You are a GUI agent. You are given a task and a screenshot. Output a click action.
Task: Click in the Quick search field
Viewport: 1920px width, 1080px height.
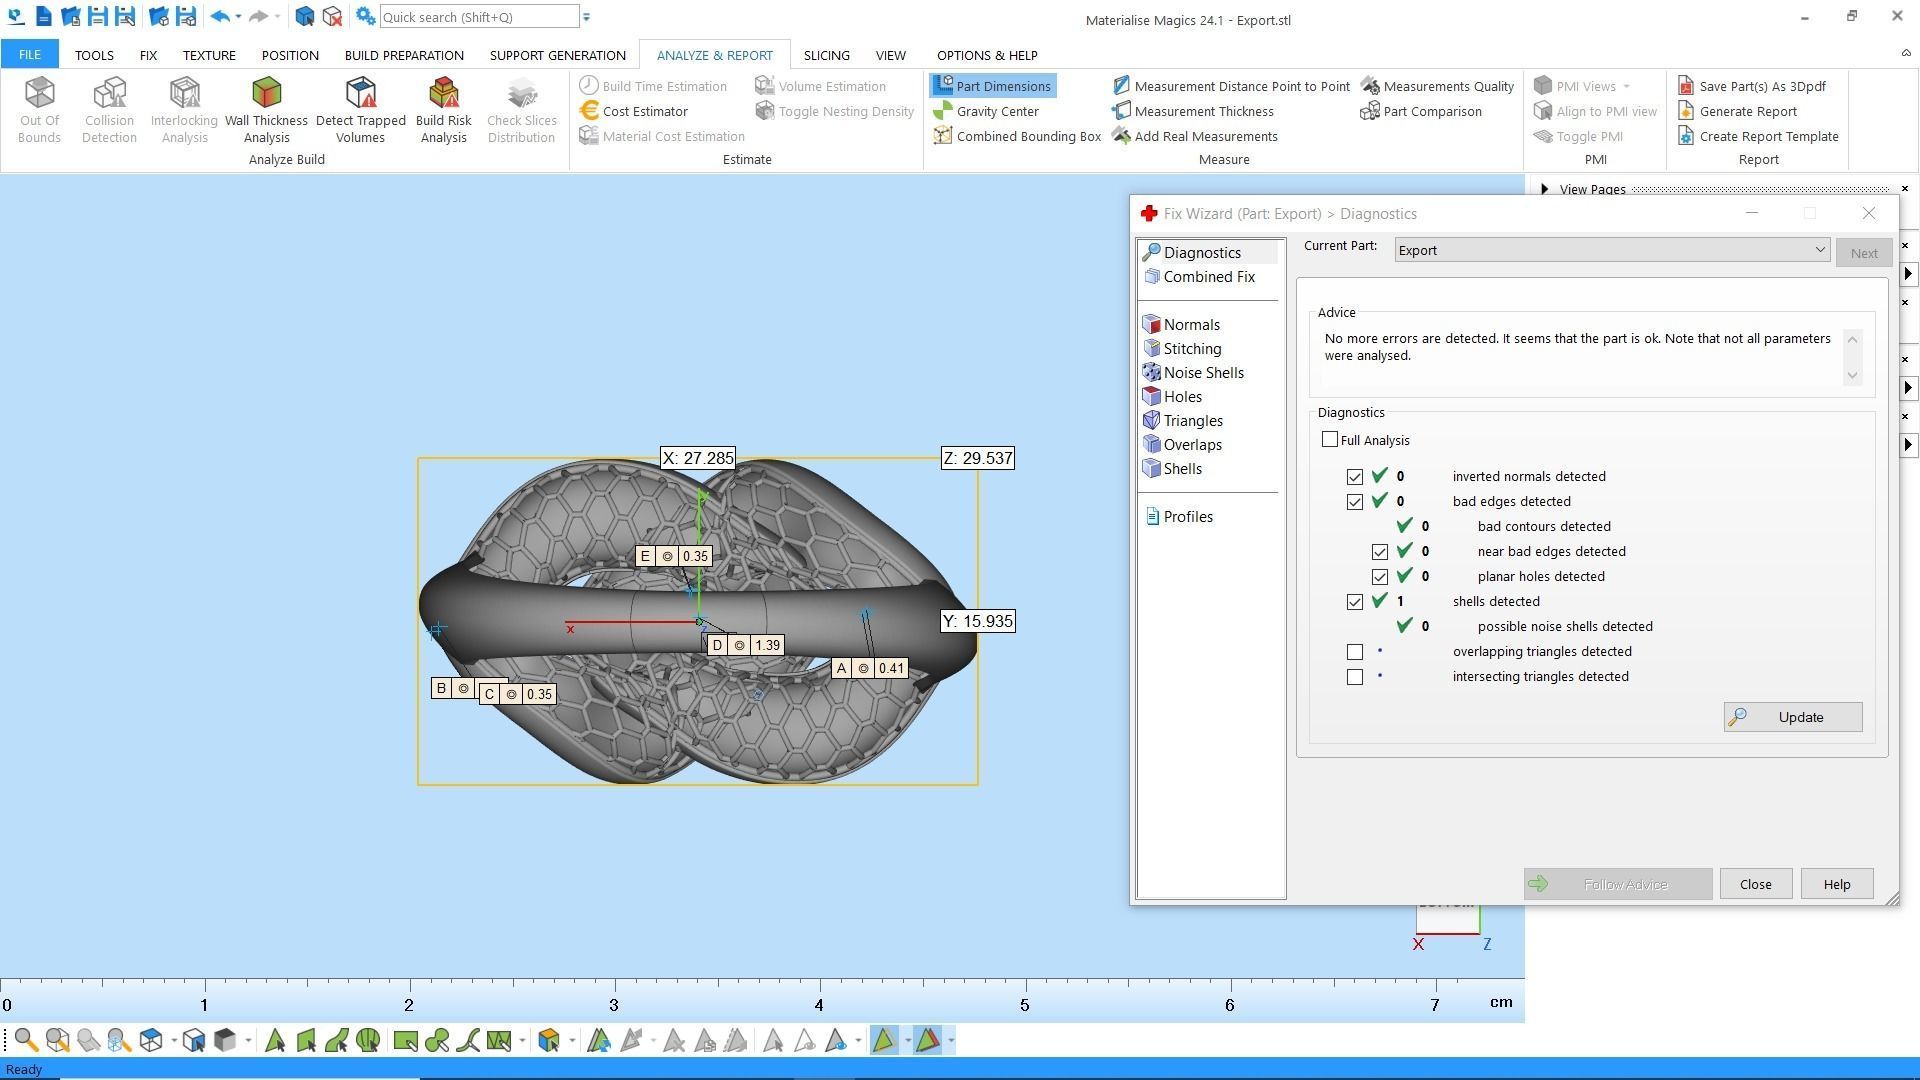(x=478, y=17)
